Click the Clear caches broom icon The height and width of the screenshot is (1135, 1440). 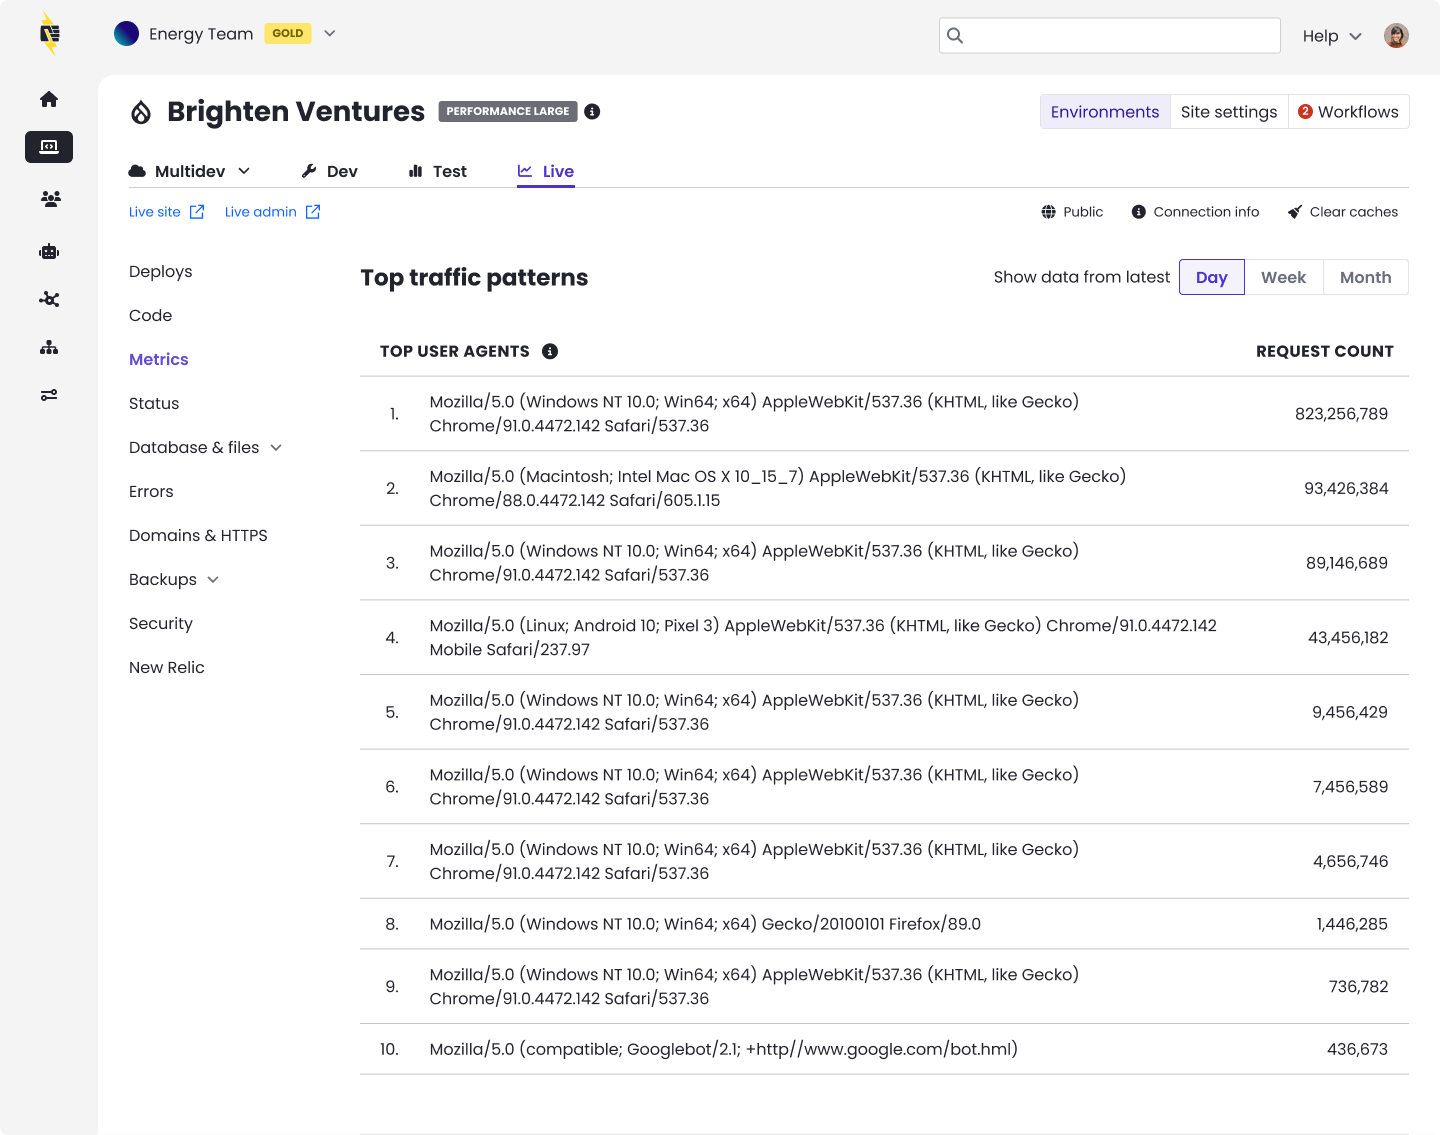click(1295, 212)
